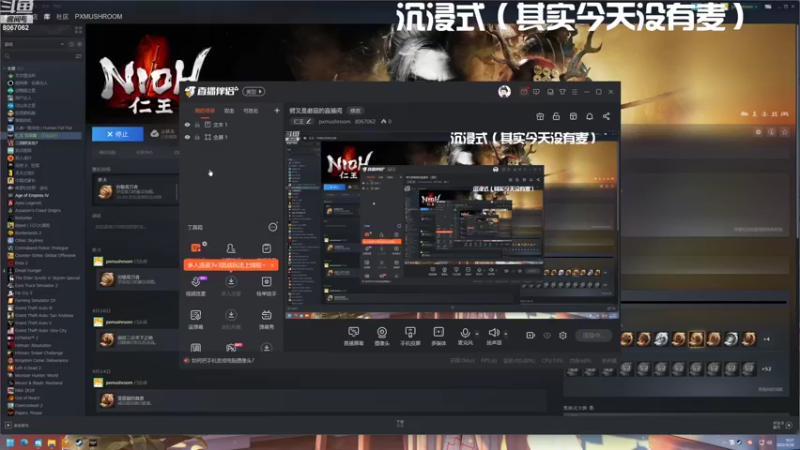The image size is (800, 450).
Task: Select the 全屏 1 source row
Action: [x=232, y=137]
